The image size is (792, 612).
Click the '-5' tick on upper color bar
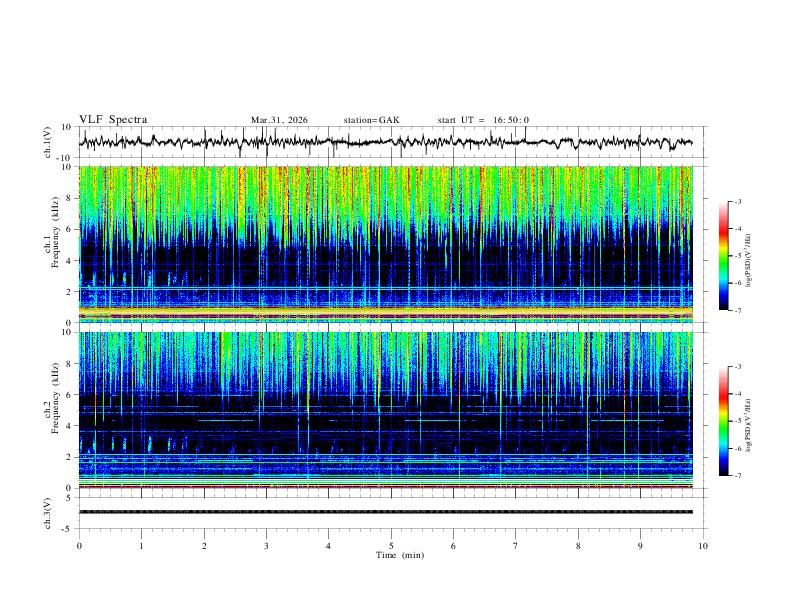(738, 256)
